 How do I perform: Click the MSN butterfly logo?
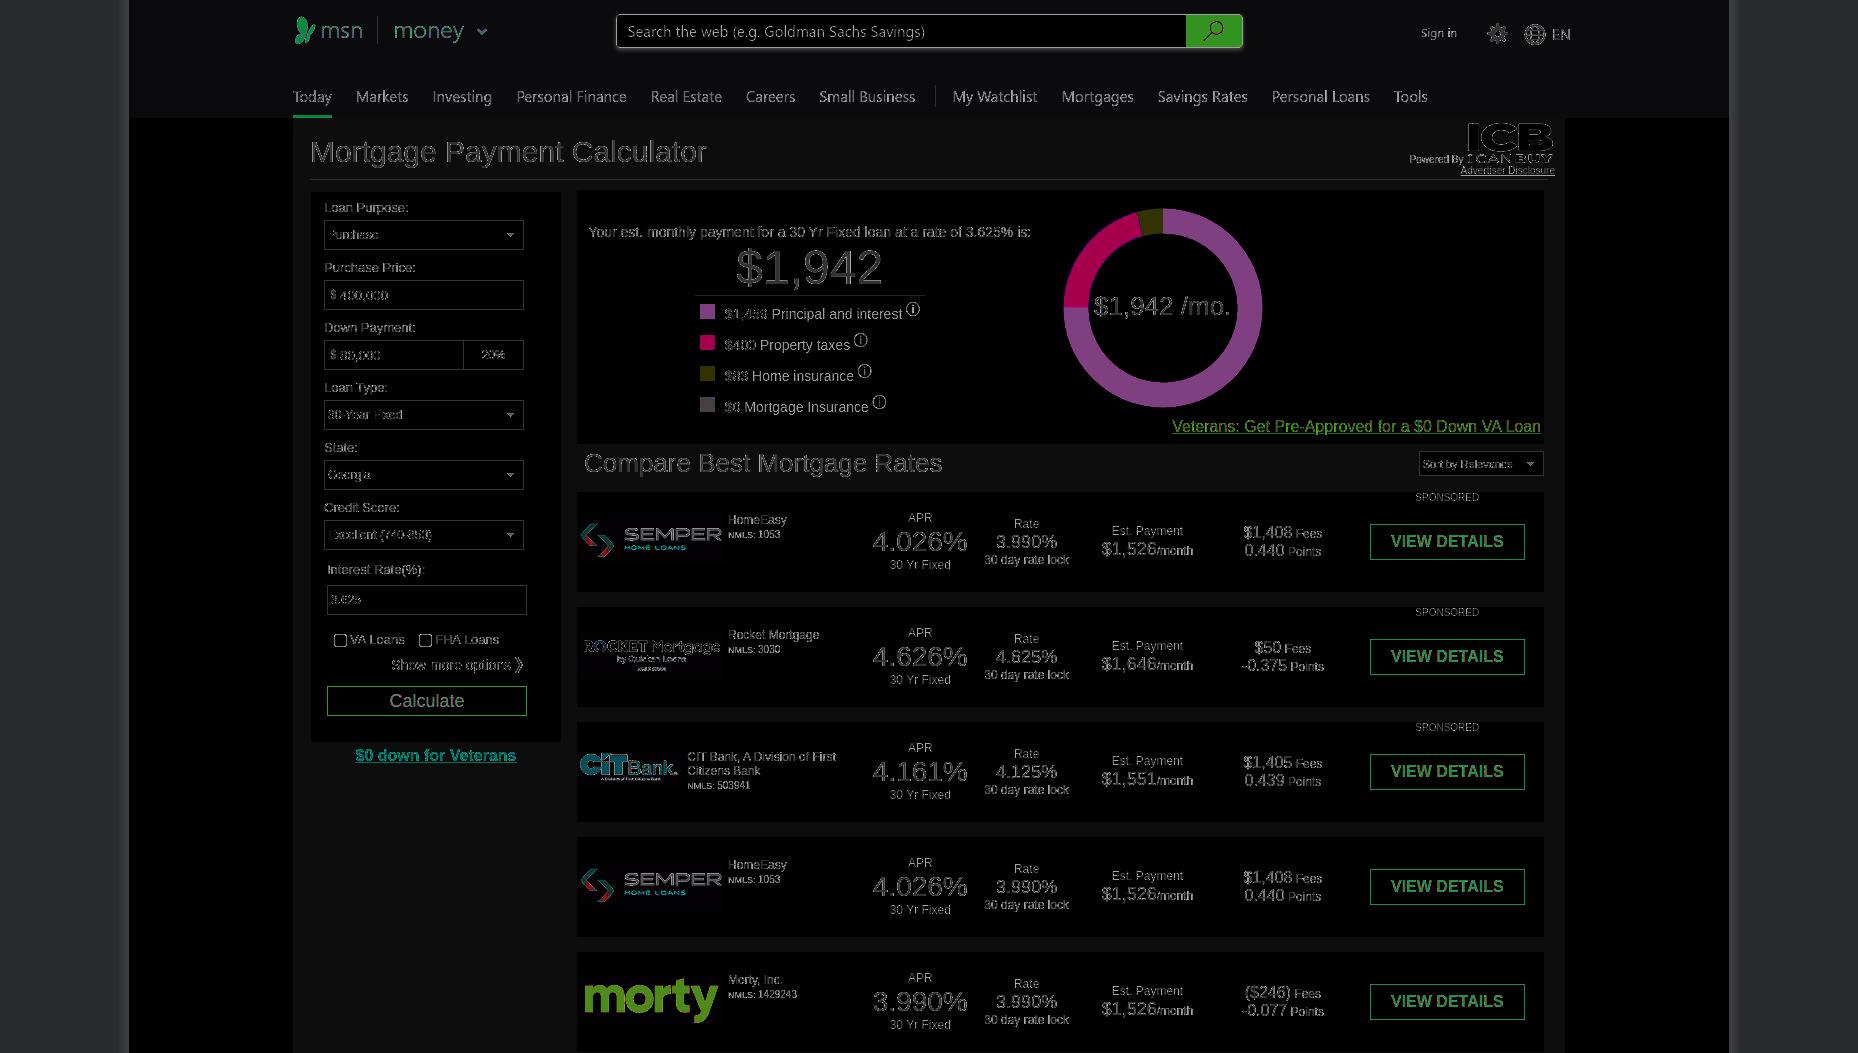coord(304,31)
